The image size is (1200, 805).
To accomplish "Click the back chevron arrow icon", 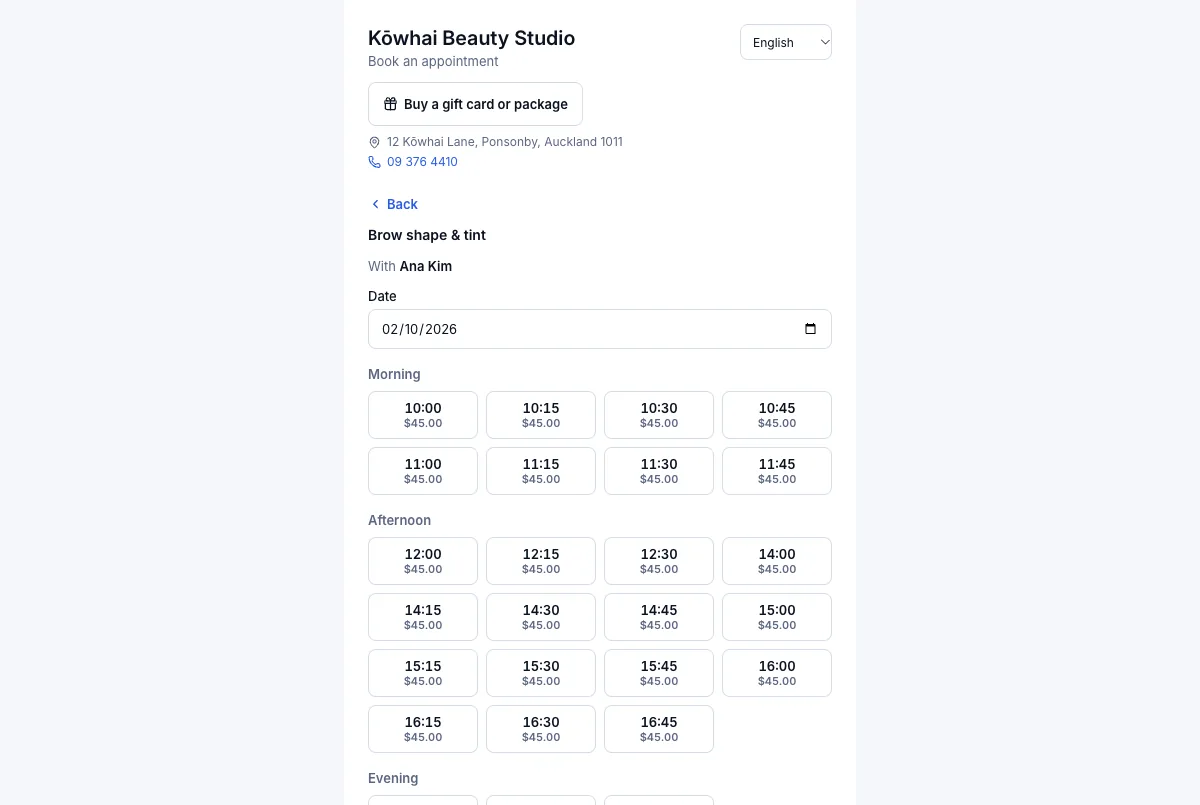I will click(x=375, y=204).
